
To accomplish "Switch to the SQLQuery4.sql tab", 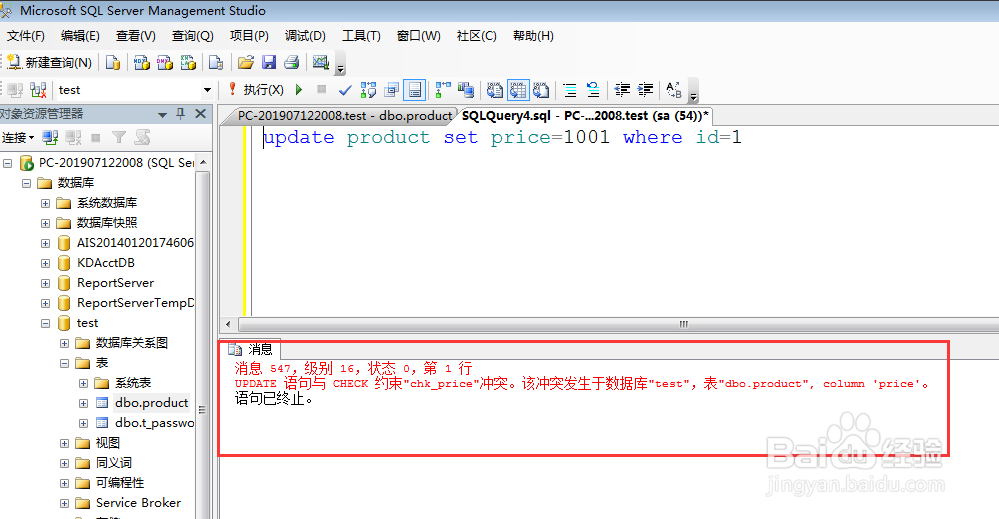I will [585, 116].
